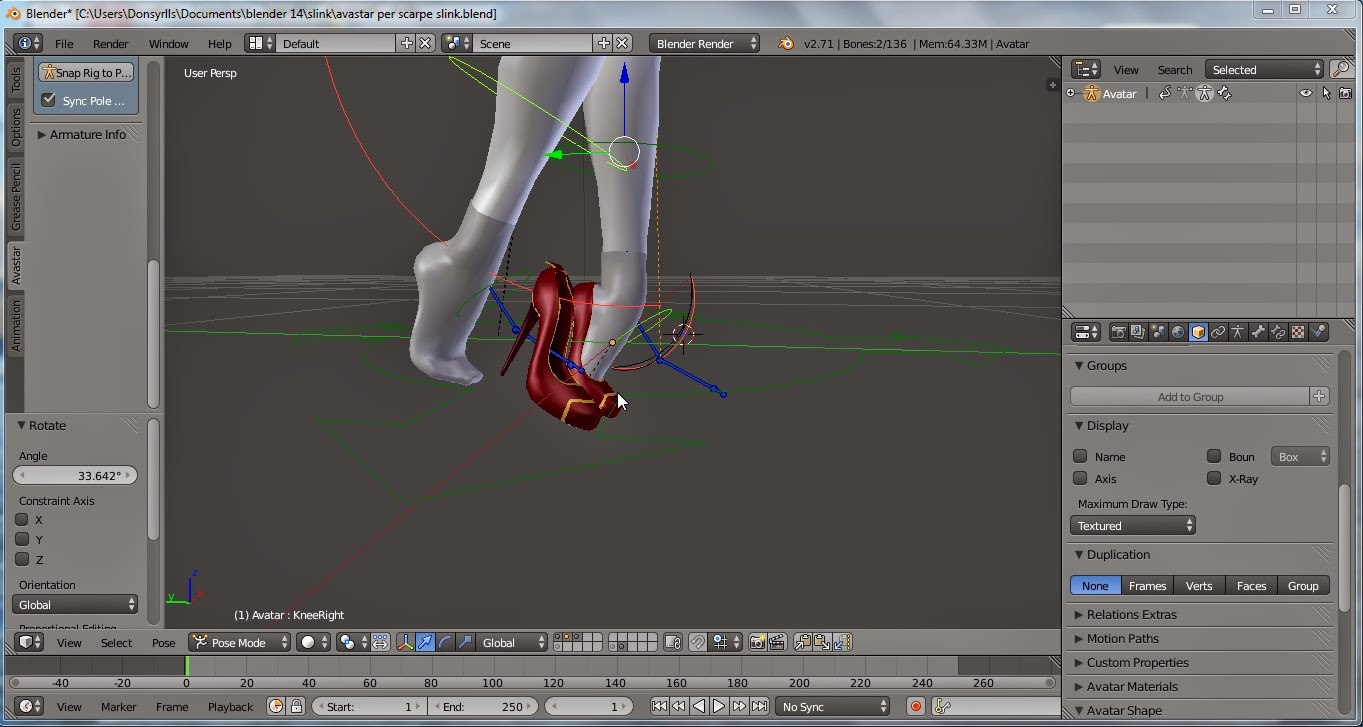Open the World properties tab icon
This screenshot has width=1363, height=727.
click(x=1178, y=332)
